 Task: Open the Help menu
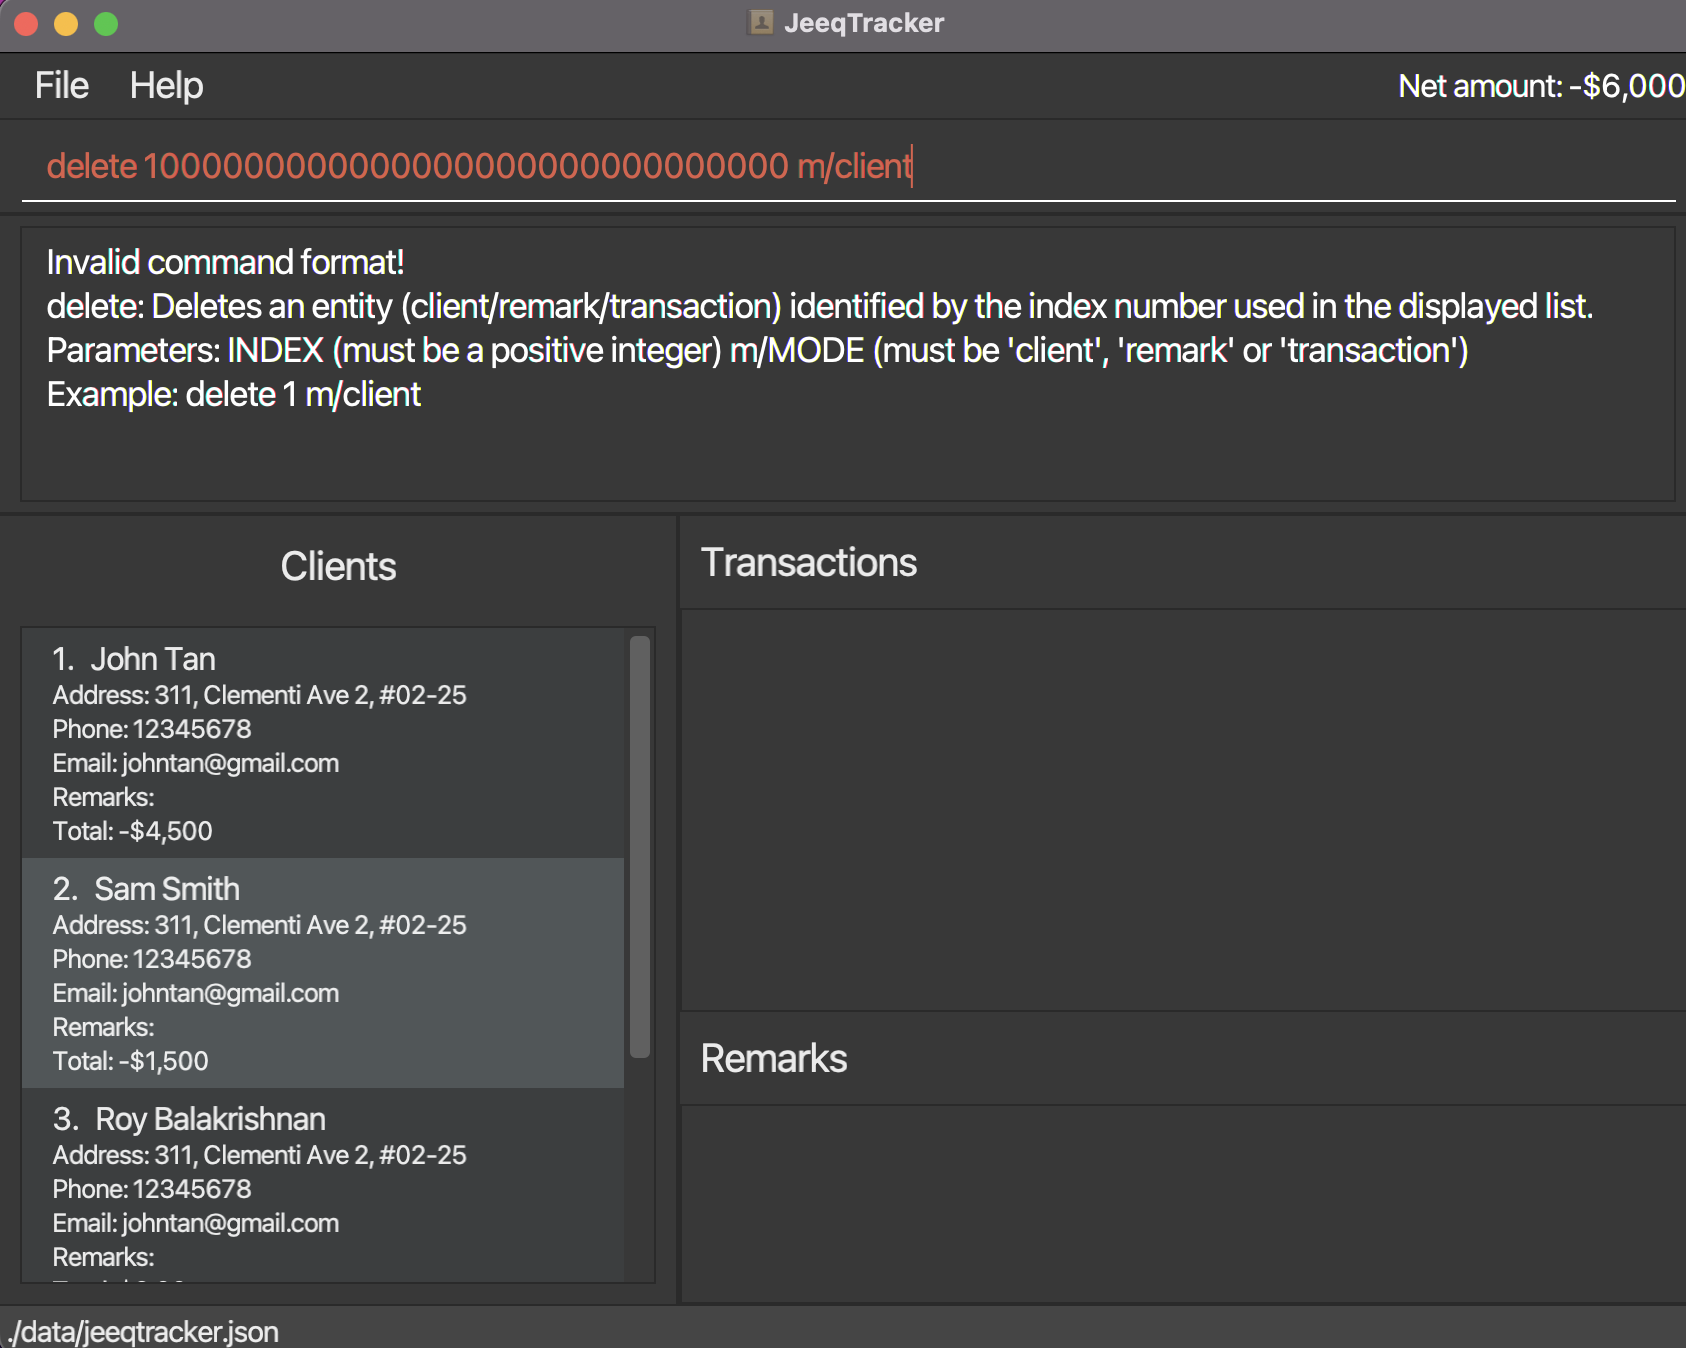(166, 86)
